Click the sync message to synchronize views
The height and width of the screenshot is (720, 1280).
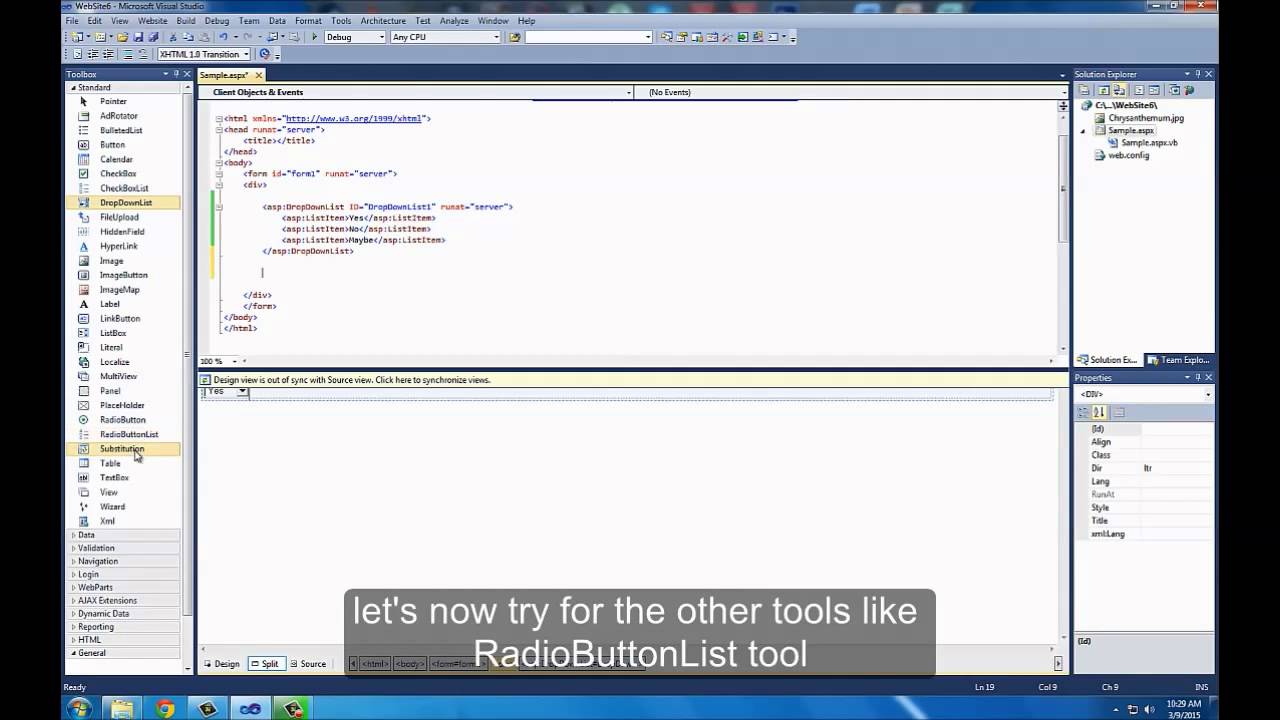pyautogui.click(x=633, y=380)
